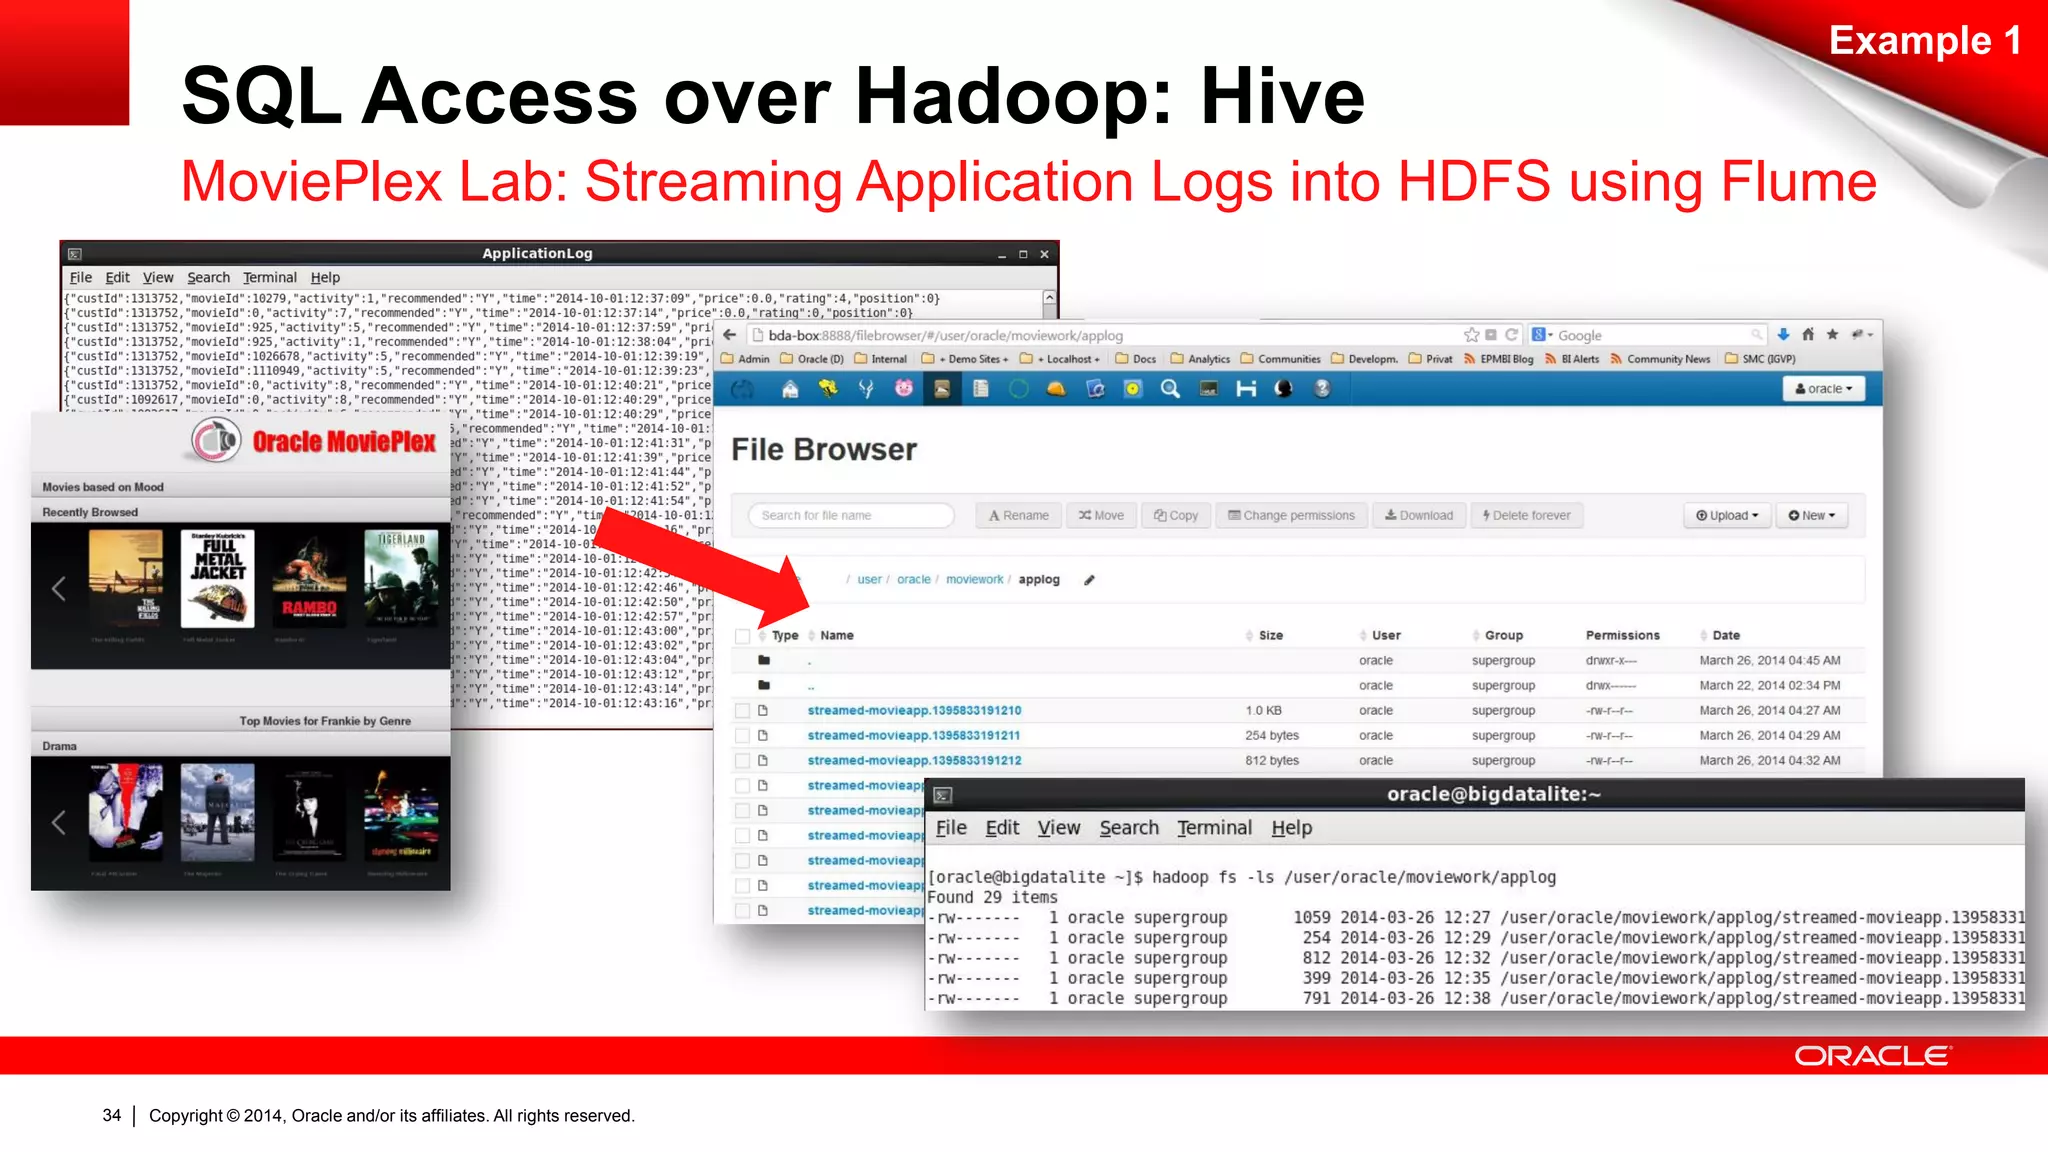2048x1152 pixels.
Task: Open the Google search engine selector
Action: click(1542, 335)
